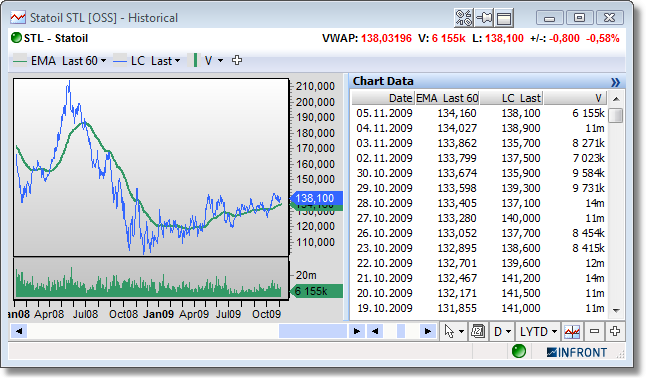Viewport: 646px width, 380px height.
Task: Click the Chart Data scroll down arrow
Action: (x=616, y=310)
